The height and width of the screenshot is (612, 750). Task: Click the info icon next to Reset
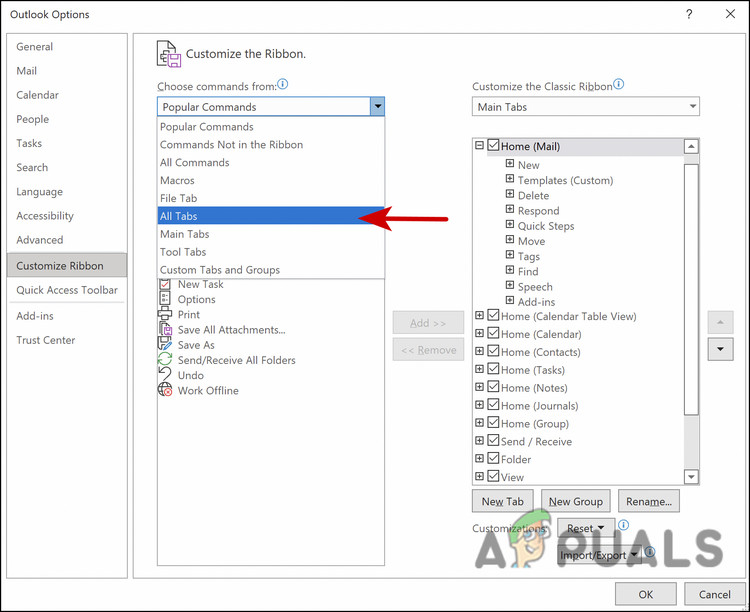tap(623, 525)
